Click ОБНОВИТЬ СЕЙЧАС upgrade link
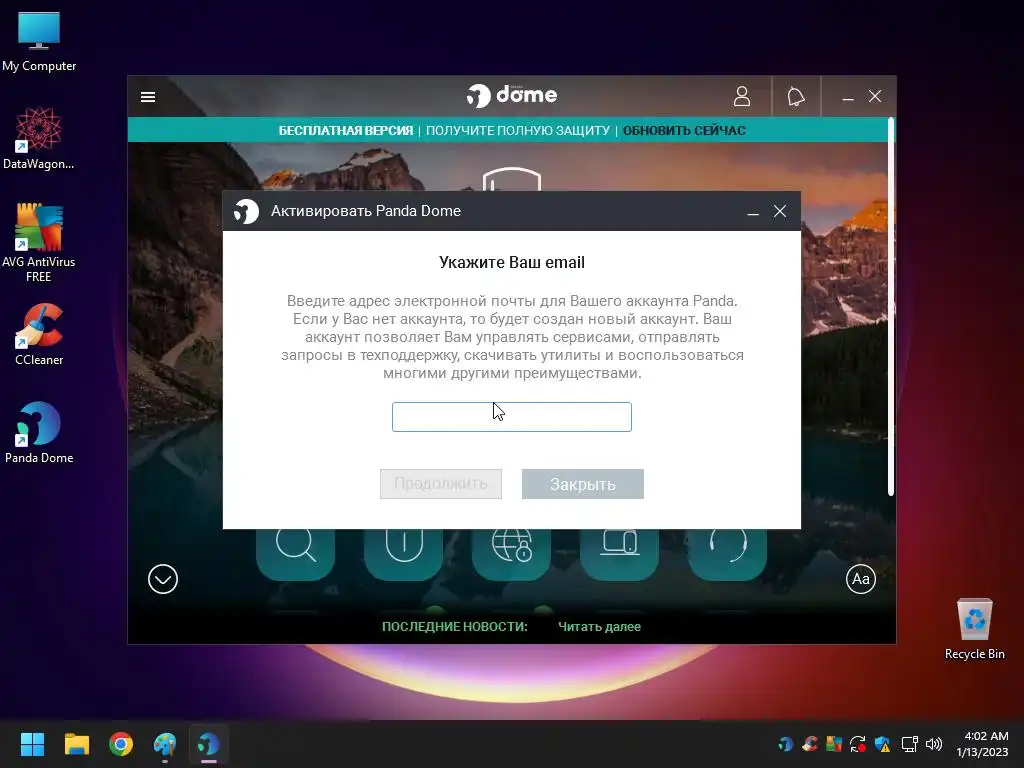 click(684, 131)
